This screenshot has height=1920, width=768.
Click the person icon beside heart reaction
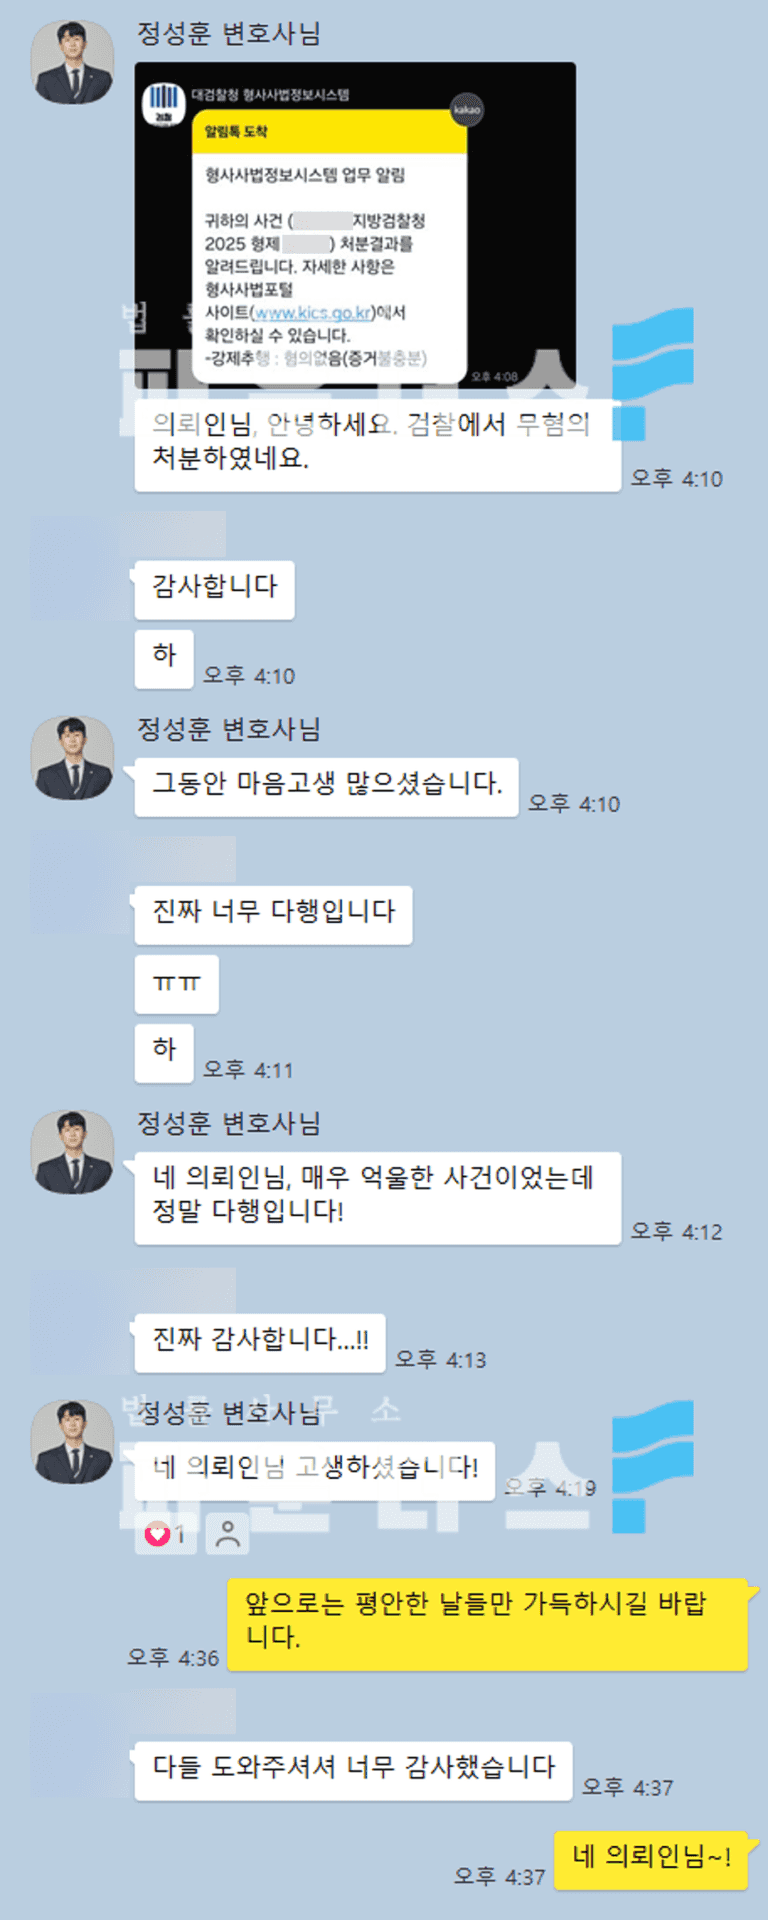click(228, 1533)
